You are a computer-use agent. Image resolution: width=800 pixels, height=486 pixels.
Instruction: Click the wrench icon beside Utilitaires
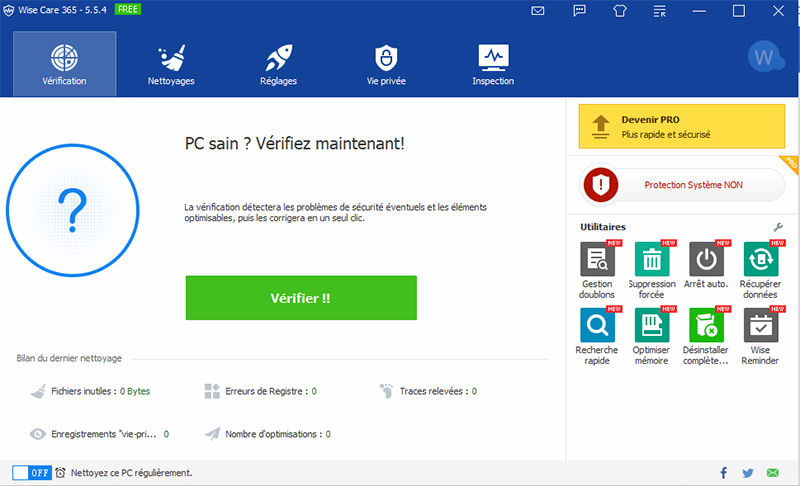[x=778, y=227]
